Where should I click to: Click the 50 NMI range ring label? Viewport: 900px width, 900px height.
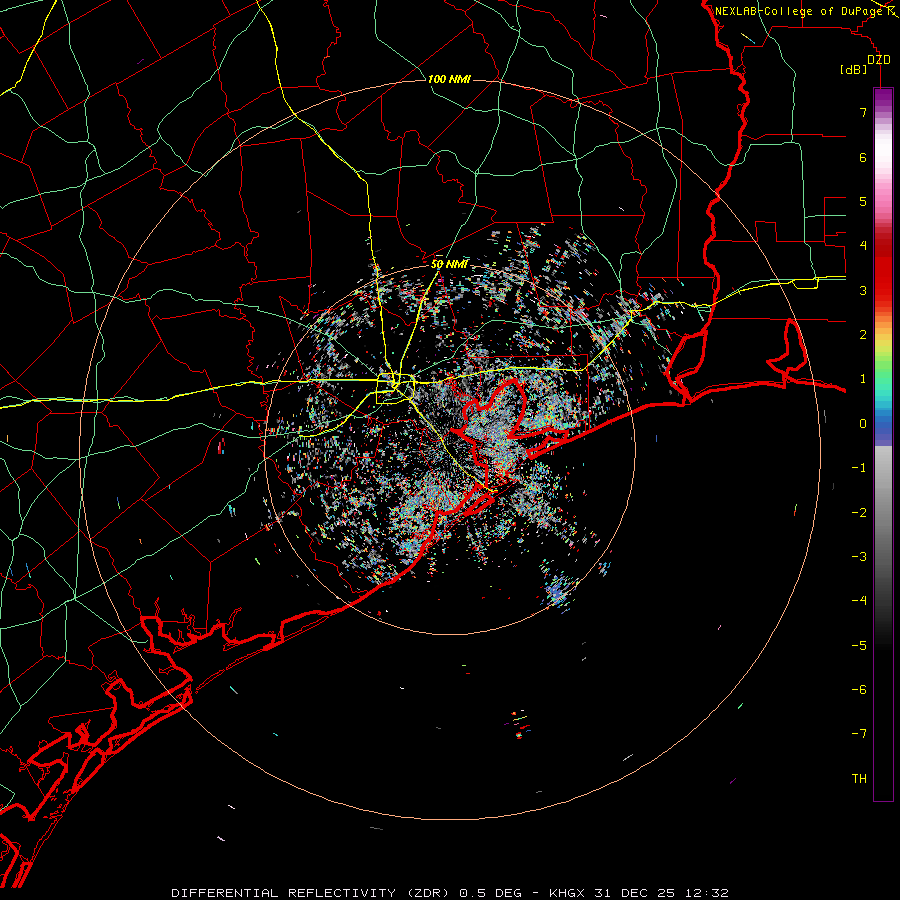(449, 264)
